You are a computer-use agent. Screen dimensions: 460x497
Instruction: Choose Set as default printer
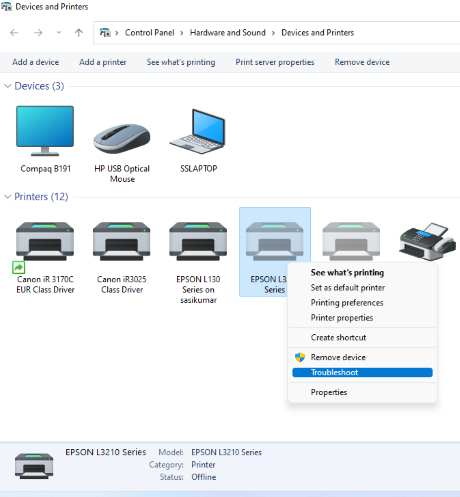pyautogui.click(x=348, y=288)
